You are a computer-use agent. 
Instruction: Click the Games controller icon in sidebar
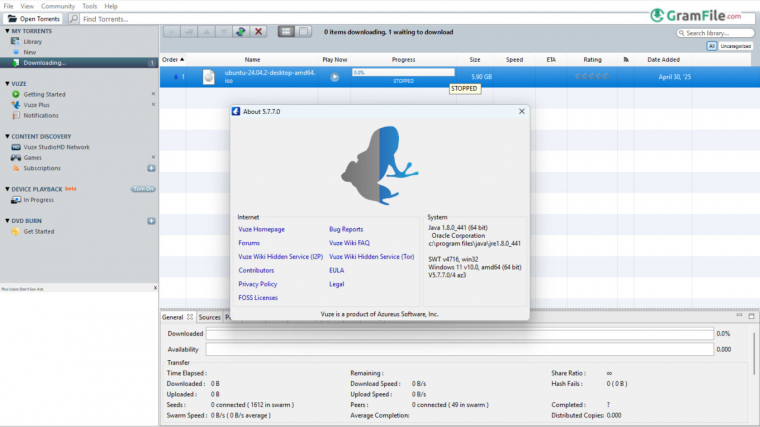(x=16, y=157)
